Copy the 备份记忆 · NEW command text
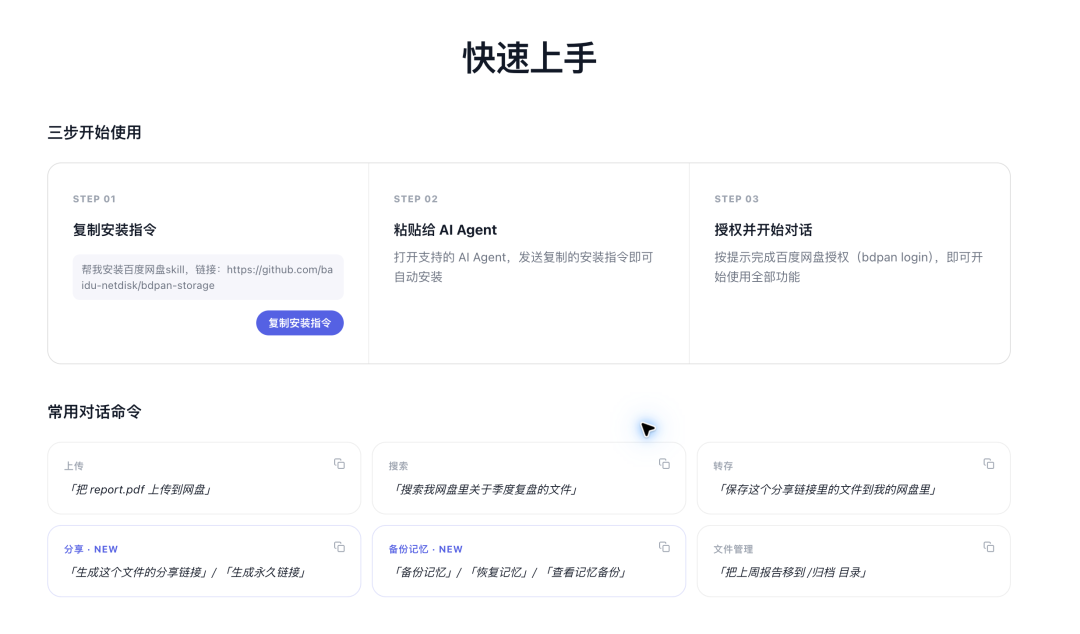Image resolution: width=1080 pixels, height=634 pixels. pyautogui.click(x=664, y=546)
